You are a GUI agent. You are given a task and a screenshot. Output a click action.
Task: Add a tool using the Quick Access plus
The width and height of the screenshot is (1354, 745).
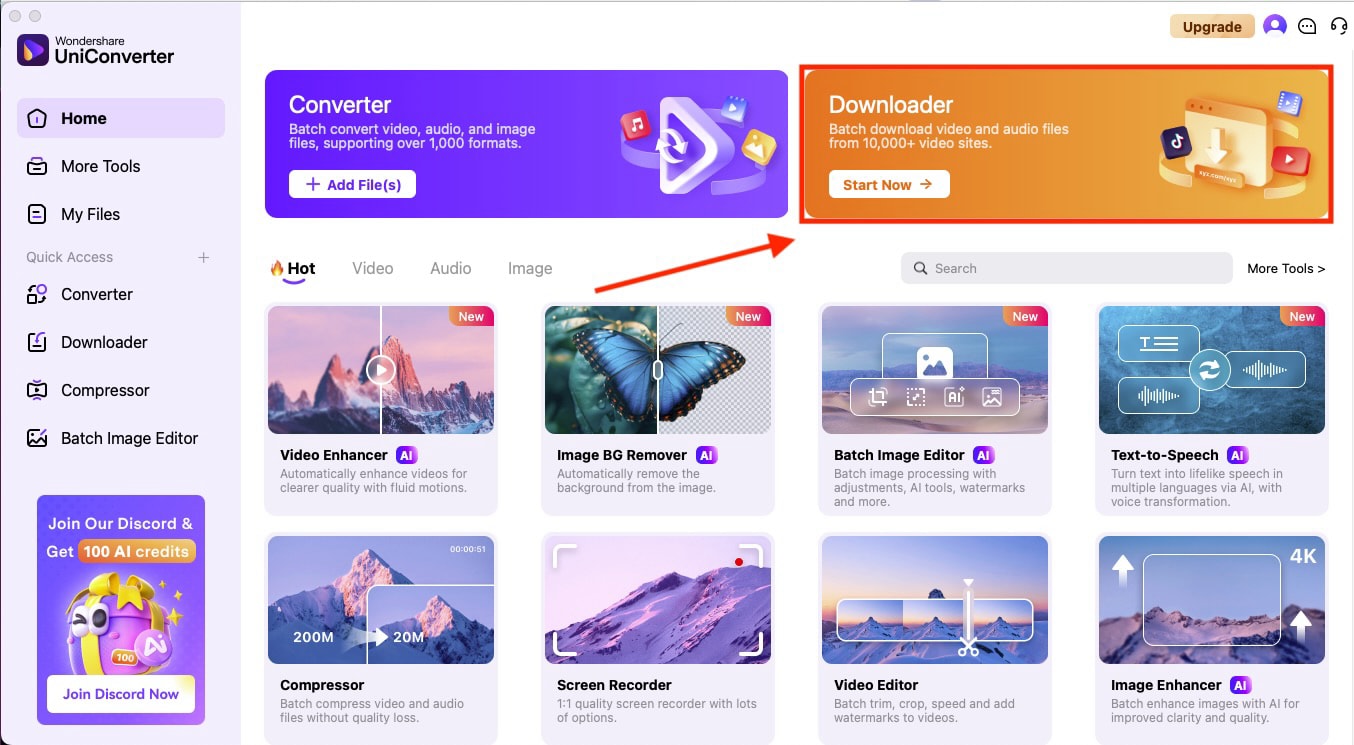pyautogui.click(x=203, y=257)
